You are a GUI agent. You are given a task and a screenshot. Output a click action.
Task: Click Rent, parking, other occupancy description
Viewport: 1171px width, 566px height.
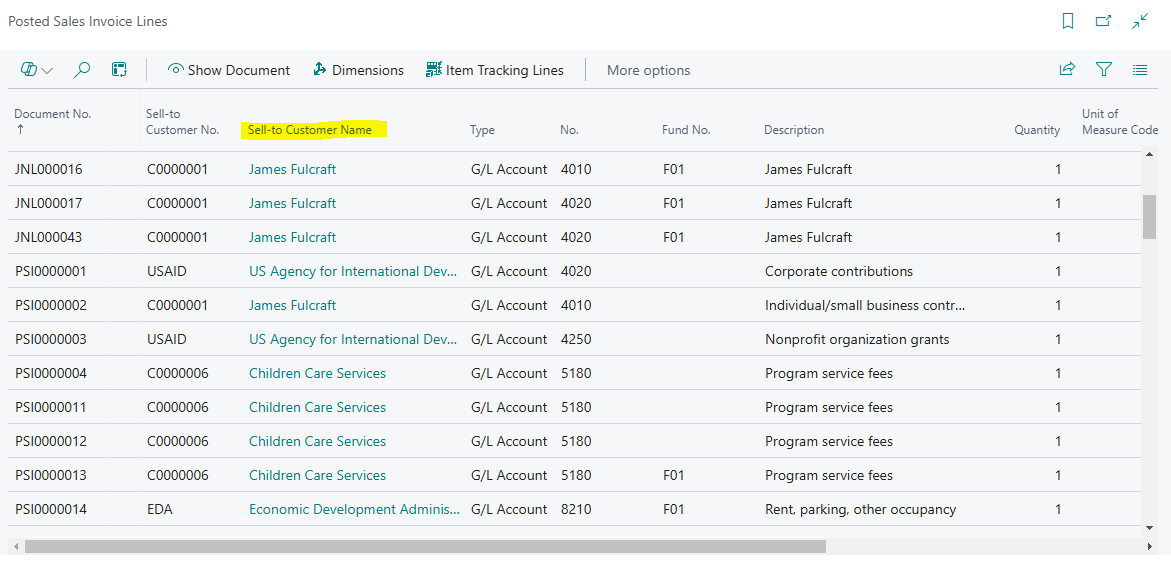(x=860, y=509)
